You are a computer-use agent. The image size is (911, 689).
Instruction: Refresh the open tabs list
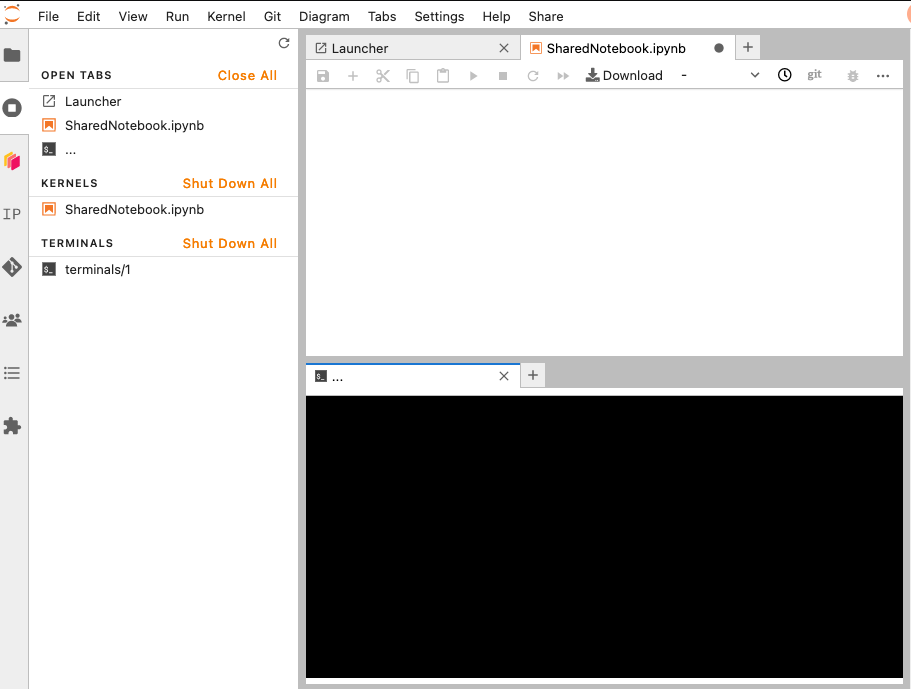(x=283, y=43)
